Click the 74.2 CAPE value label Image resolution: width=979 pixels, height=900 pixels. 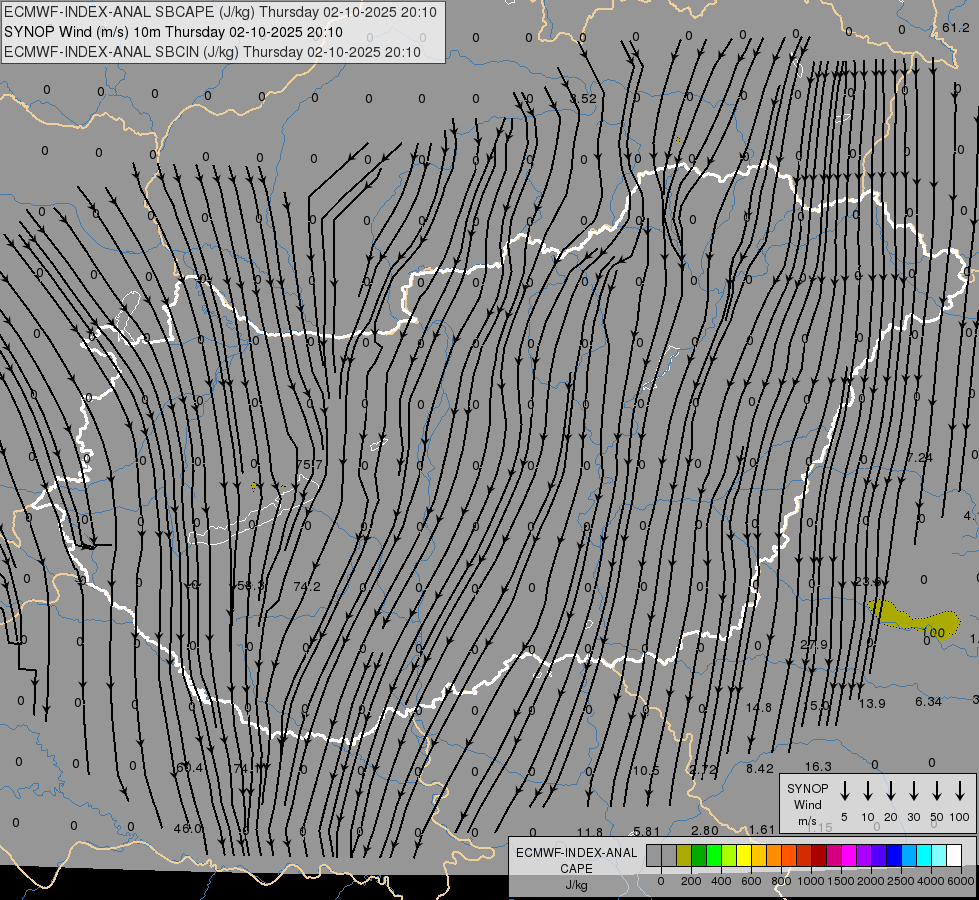307,586
